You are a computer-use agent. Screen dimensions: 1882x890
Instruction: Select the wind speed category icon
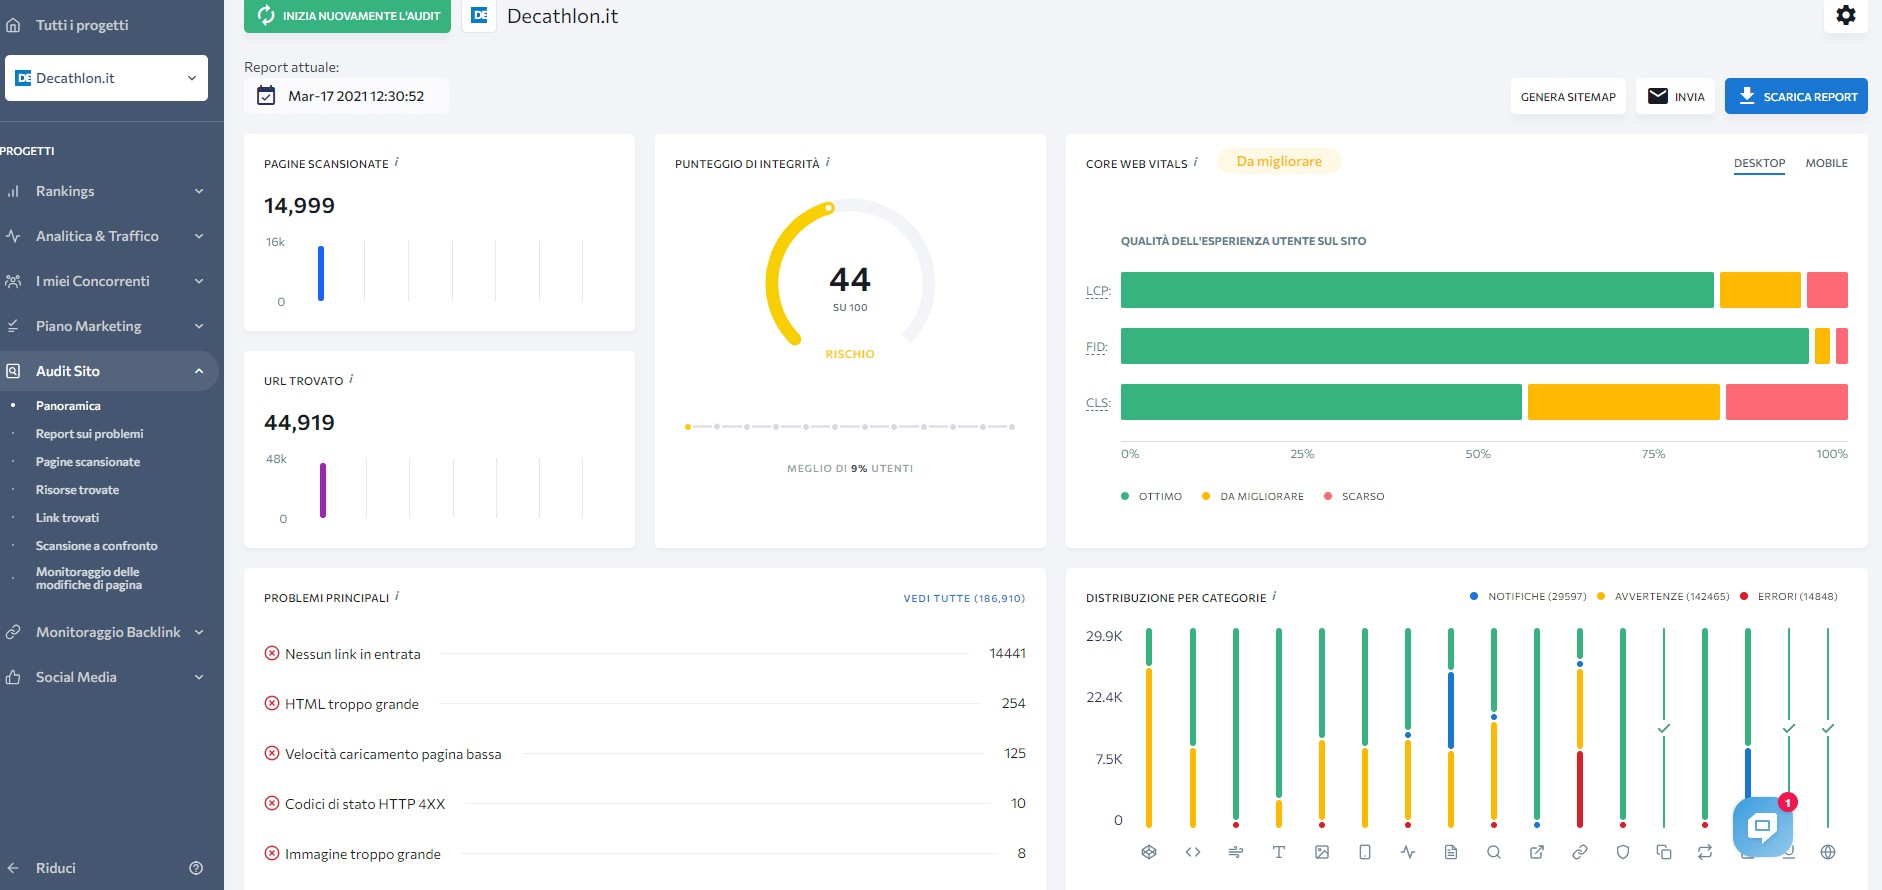pyautogui.click(x=1236, y=852)
